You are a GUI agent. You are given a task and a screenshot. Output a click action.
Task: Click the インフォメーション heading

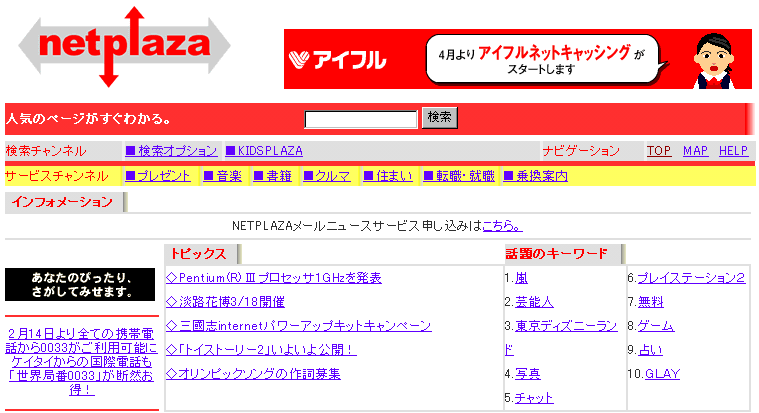click(62, 202)
